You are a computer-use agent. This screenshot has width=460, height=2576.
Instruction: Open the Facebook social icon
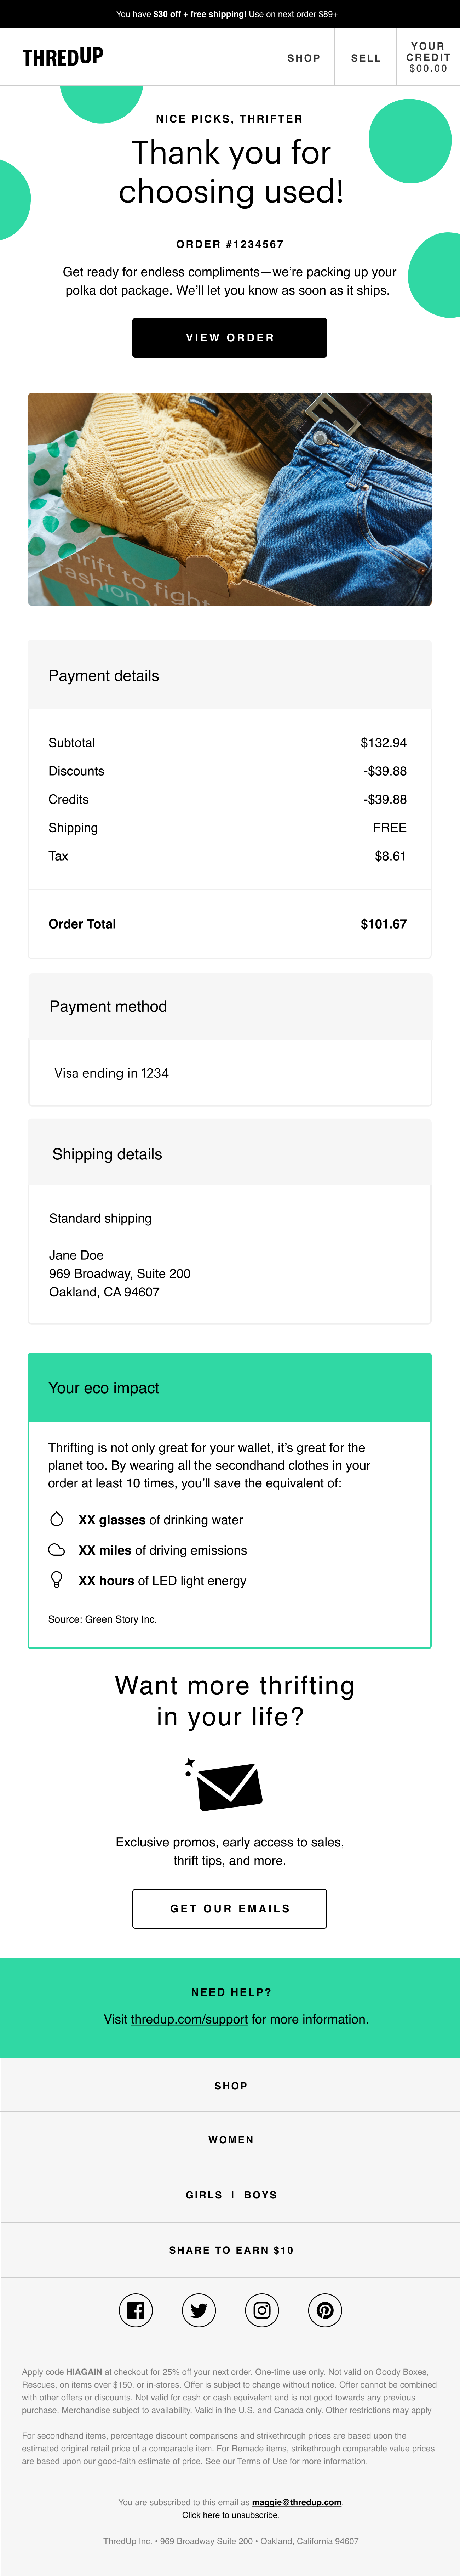click(136, 2310)
